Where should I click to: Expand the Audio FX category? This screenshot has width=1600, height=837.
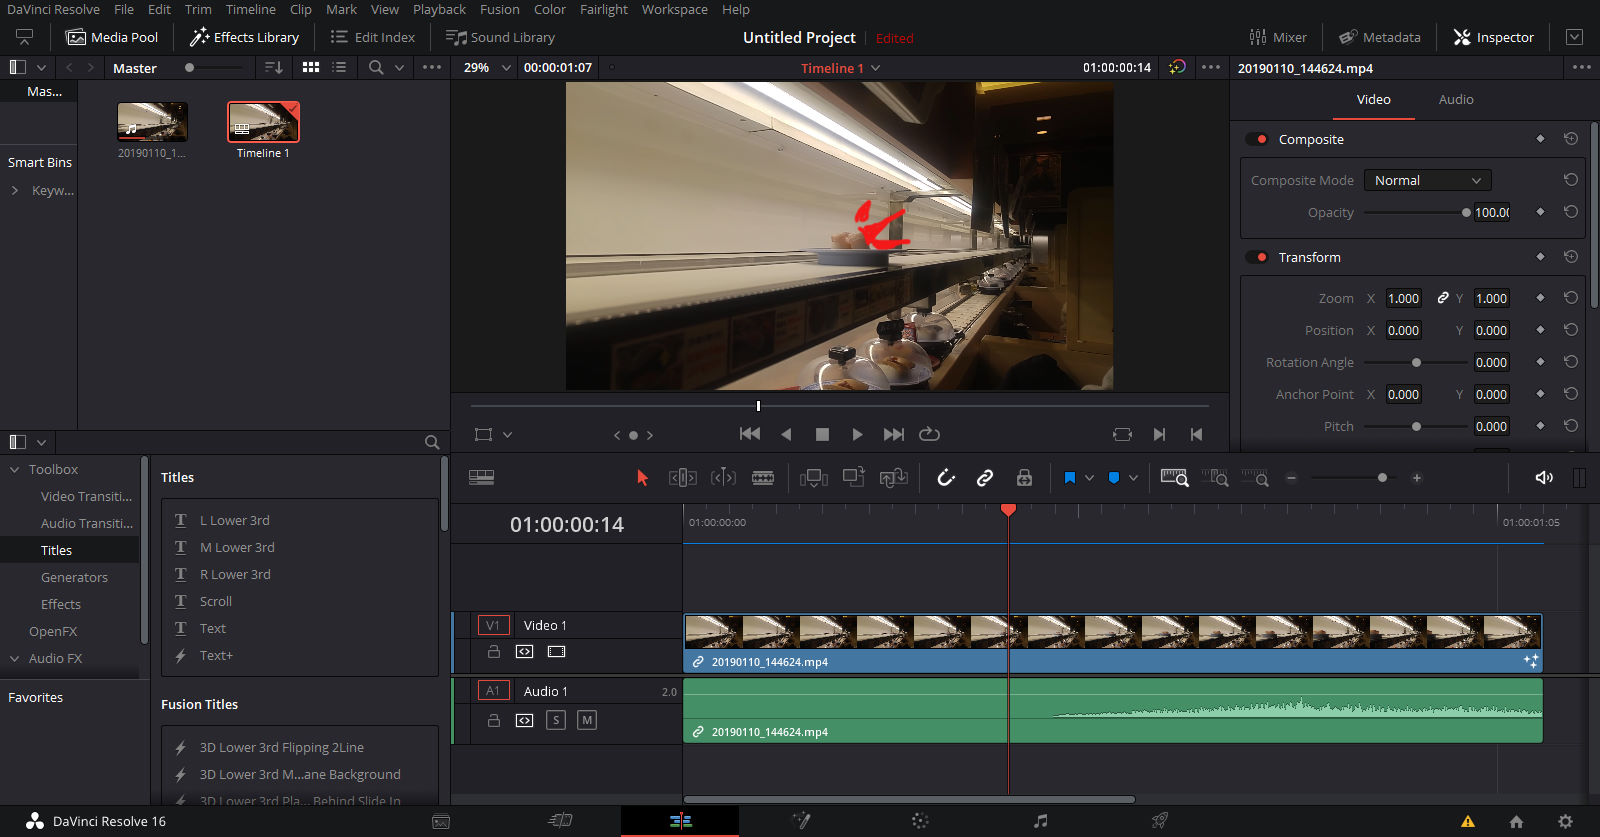click(15, 658)
